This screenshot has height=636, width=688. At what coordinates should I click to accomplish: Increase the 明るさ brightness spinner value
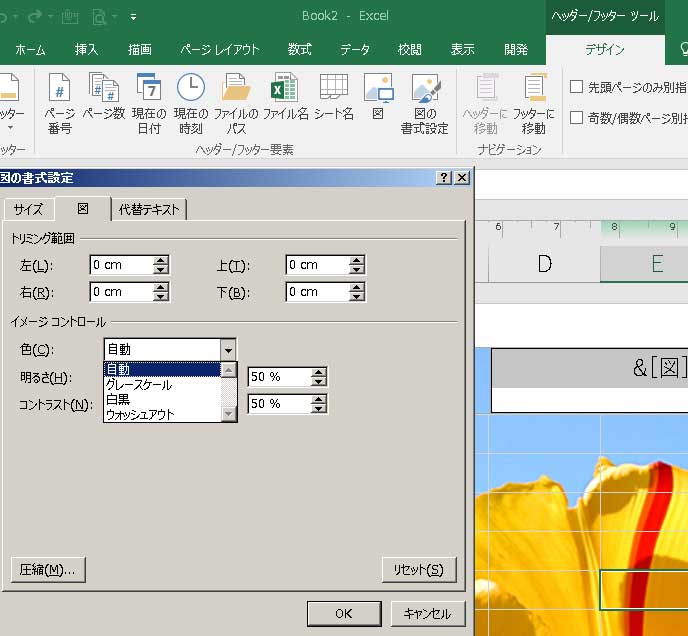click(x=319, y=373)
